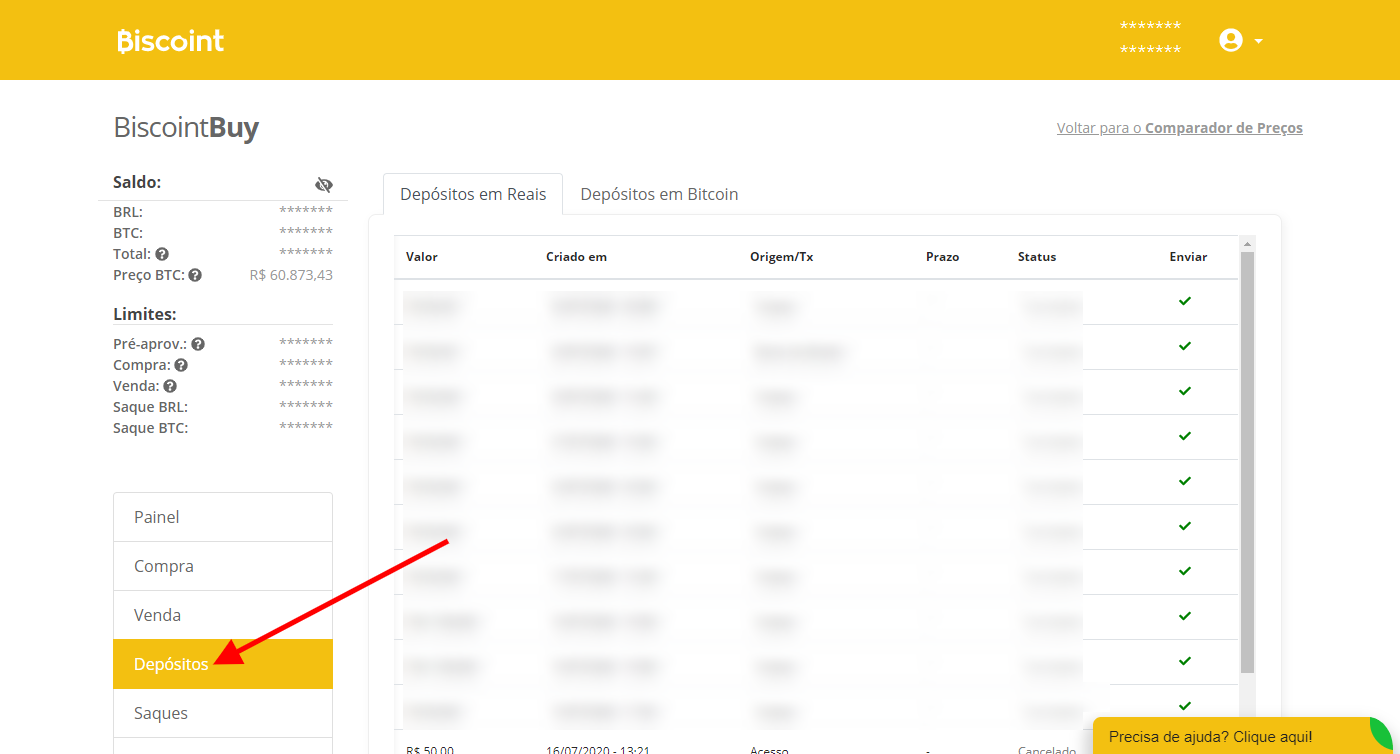
Task: Click the Biscoint logo in header
Action: [x=170, y=41]
